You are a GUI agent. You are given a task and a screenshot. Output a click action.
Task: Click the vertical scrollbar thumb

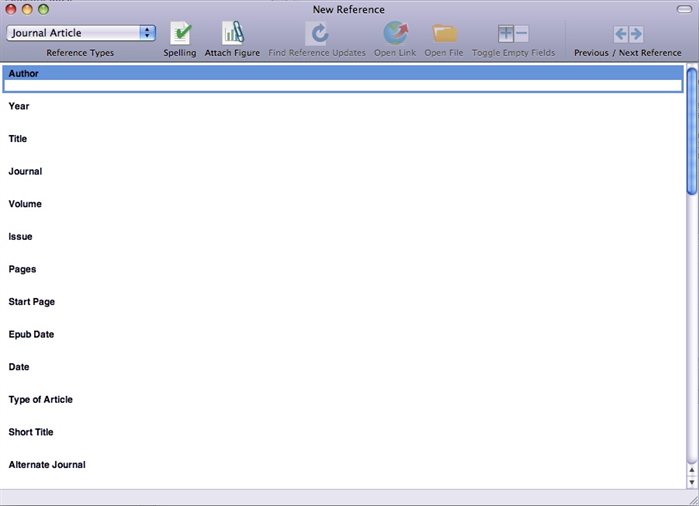[x=691, y=130]
